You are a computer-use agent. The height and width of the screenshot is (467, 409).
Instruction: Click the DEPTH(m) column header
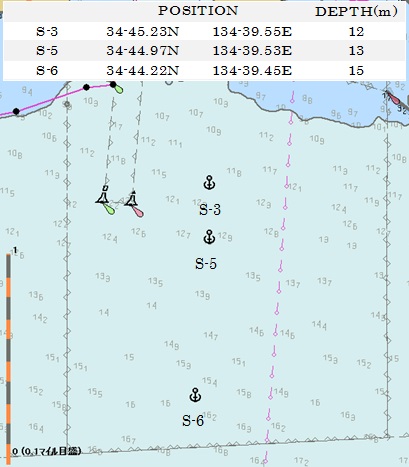(356, 12)
